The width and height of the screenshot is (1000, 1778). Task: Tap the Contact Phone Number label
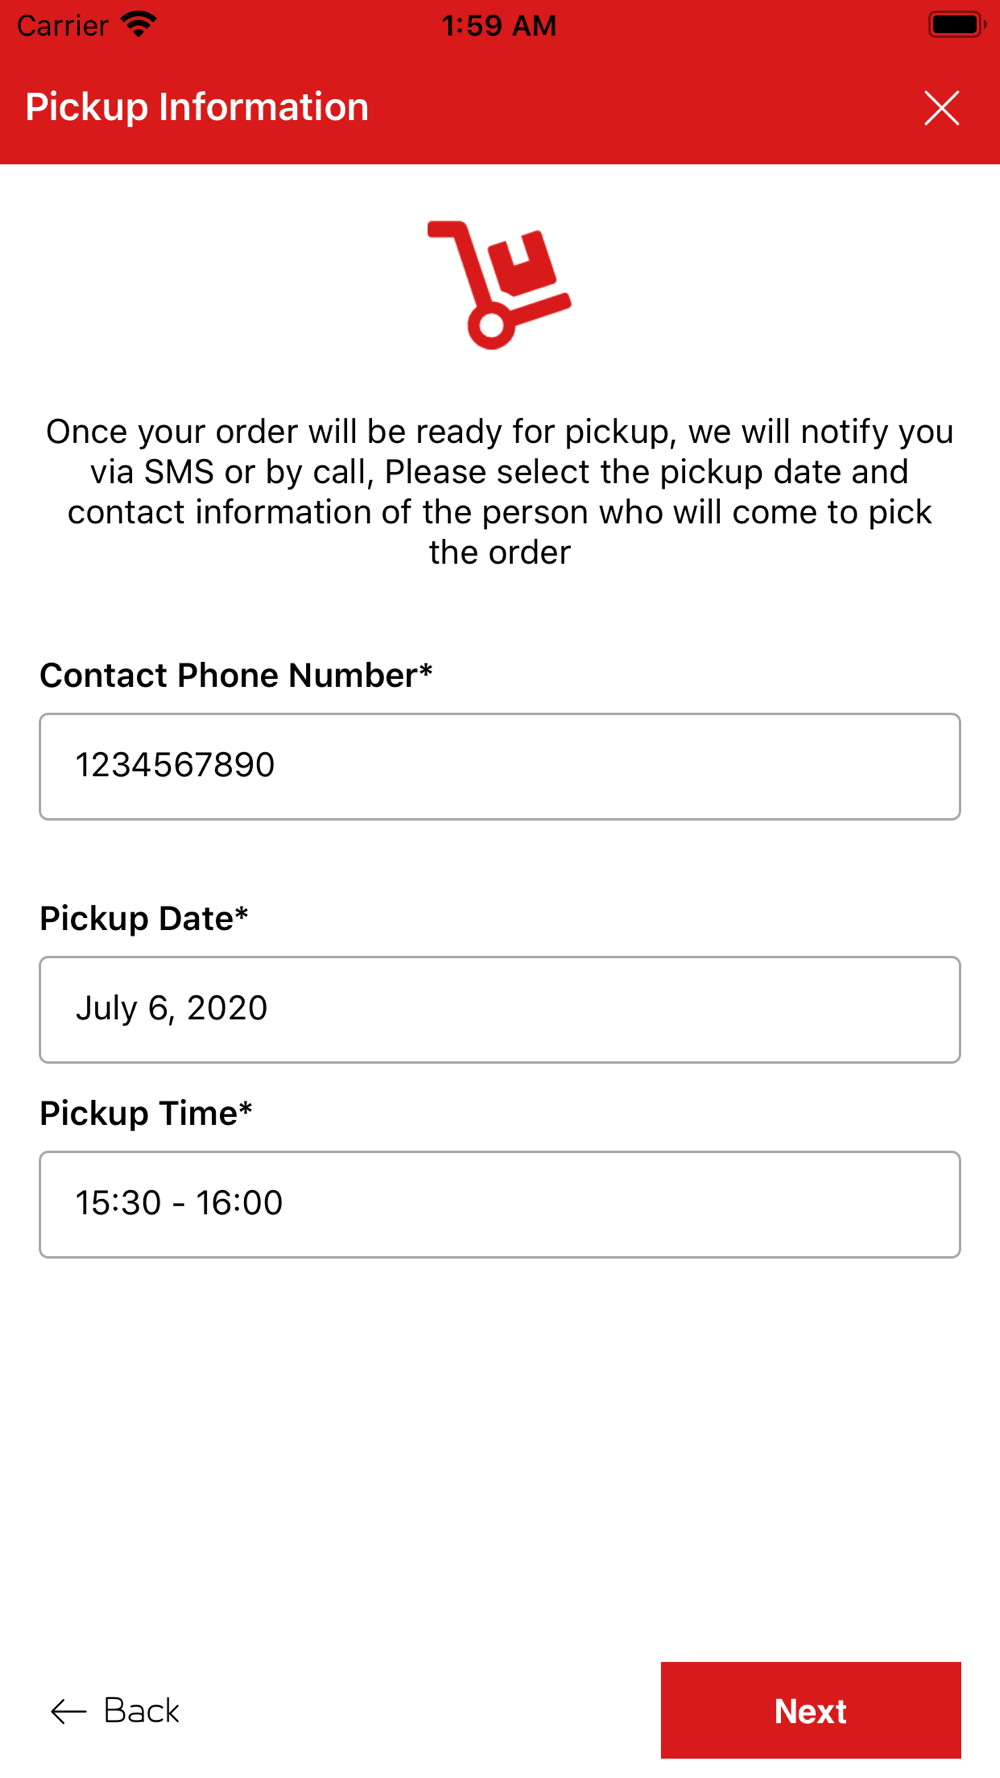pyautogui.click(x=236, y=675)
